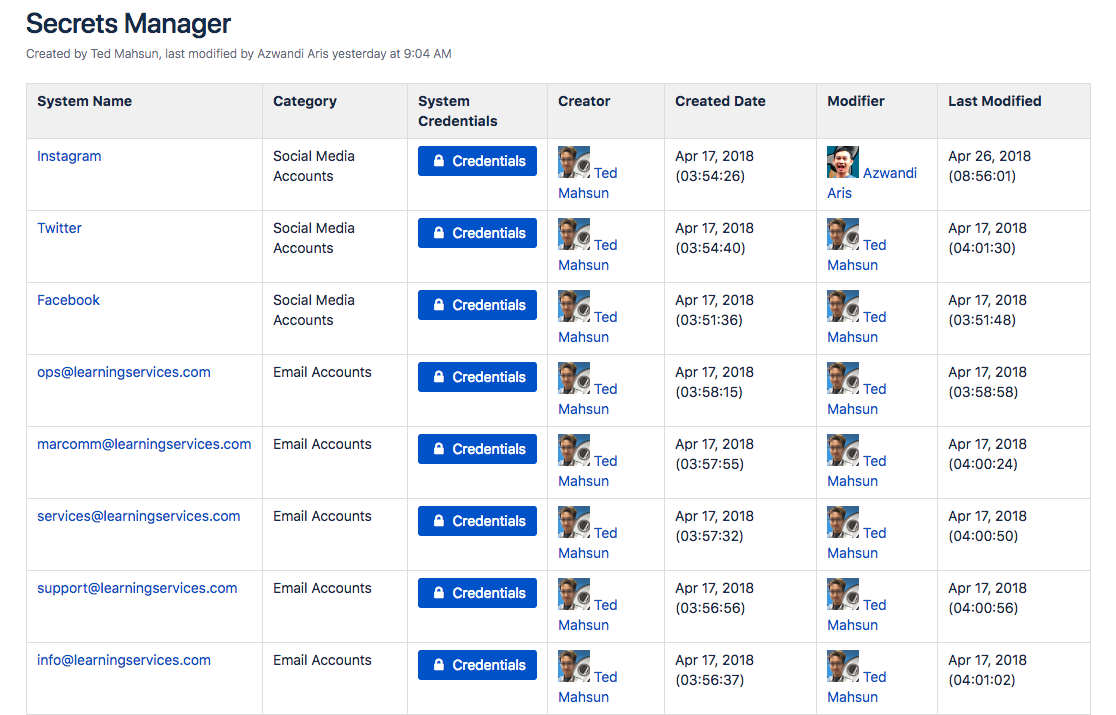This screenshot has height=715, width=1116.
Task: Click creator avatar in Instagram row
Action: click(574, 161)
